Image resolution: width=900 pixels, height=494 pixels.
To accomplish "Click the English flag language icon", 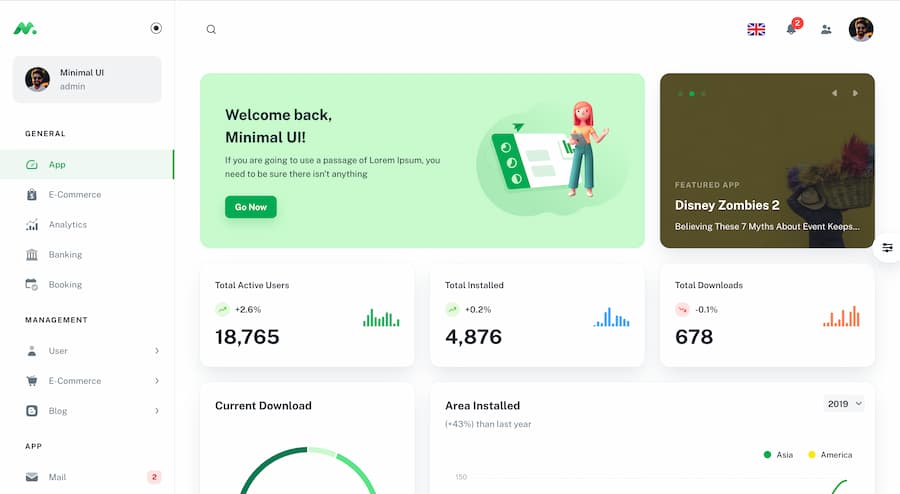I will (756, 29).
